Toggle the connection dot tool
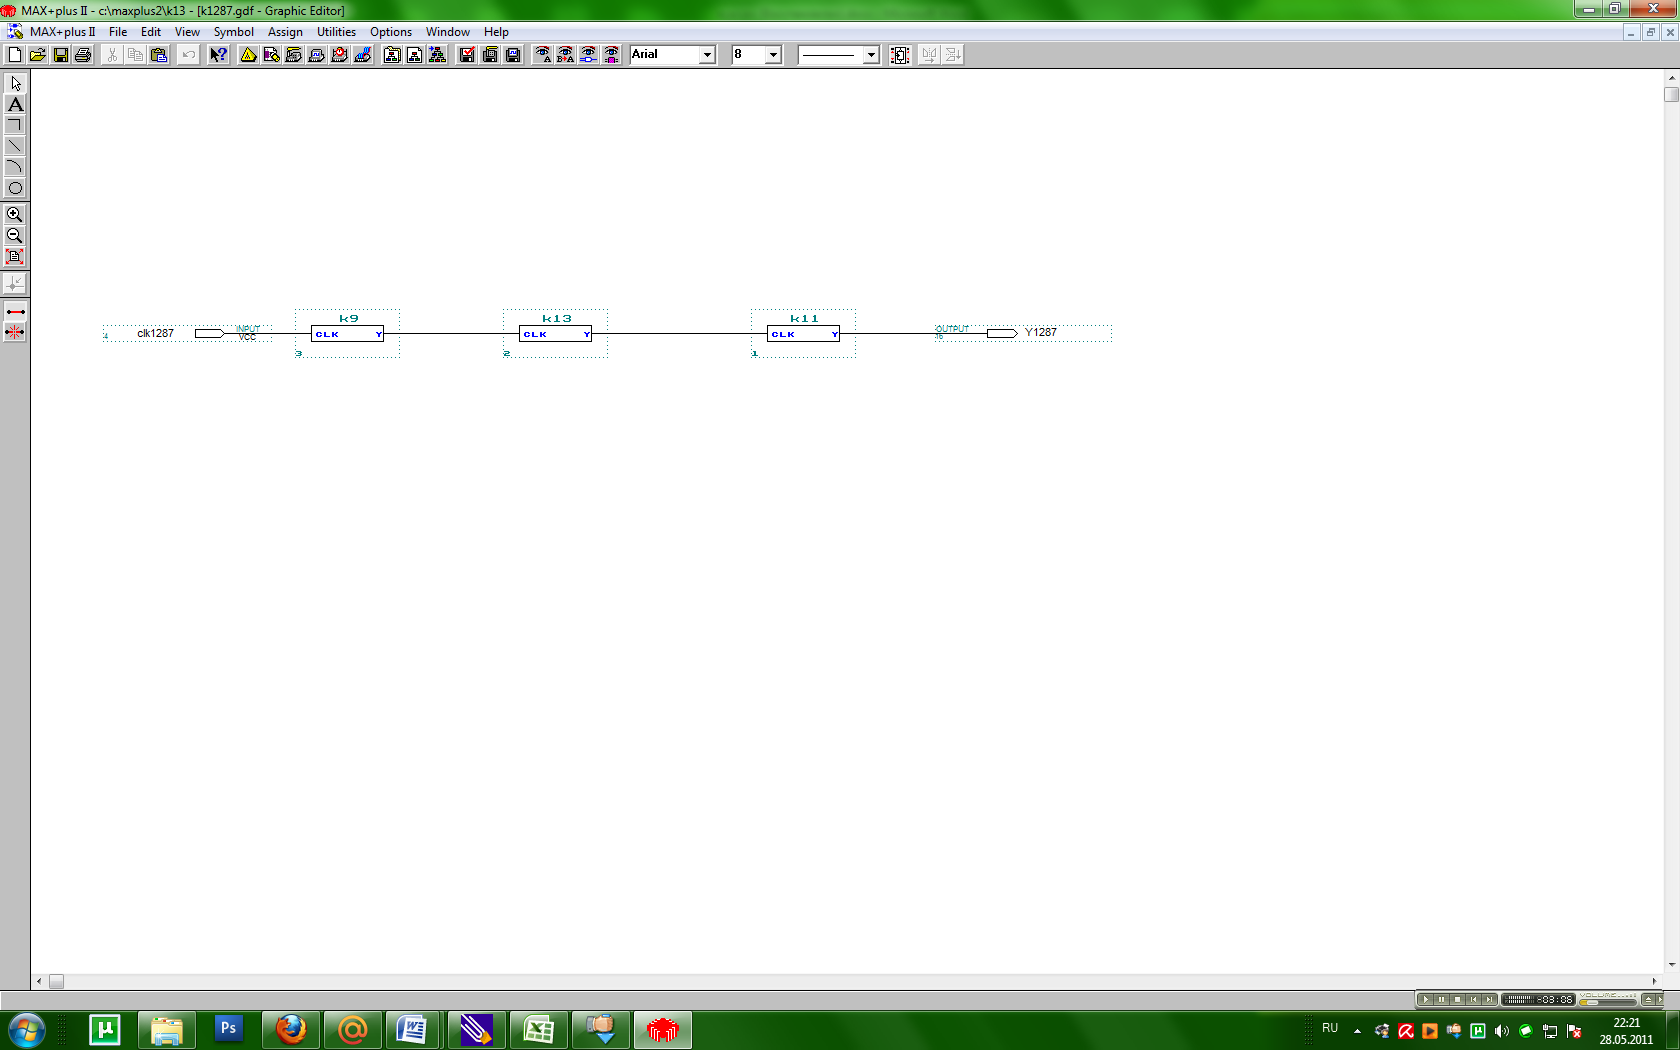The width and height of the screenshot is (1680, 1050). pos(15,284)
